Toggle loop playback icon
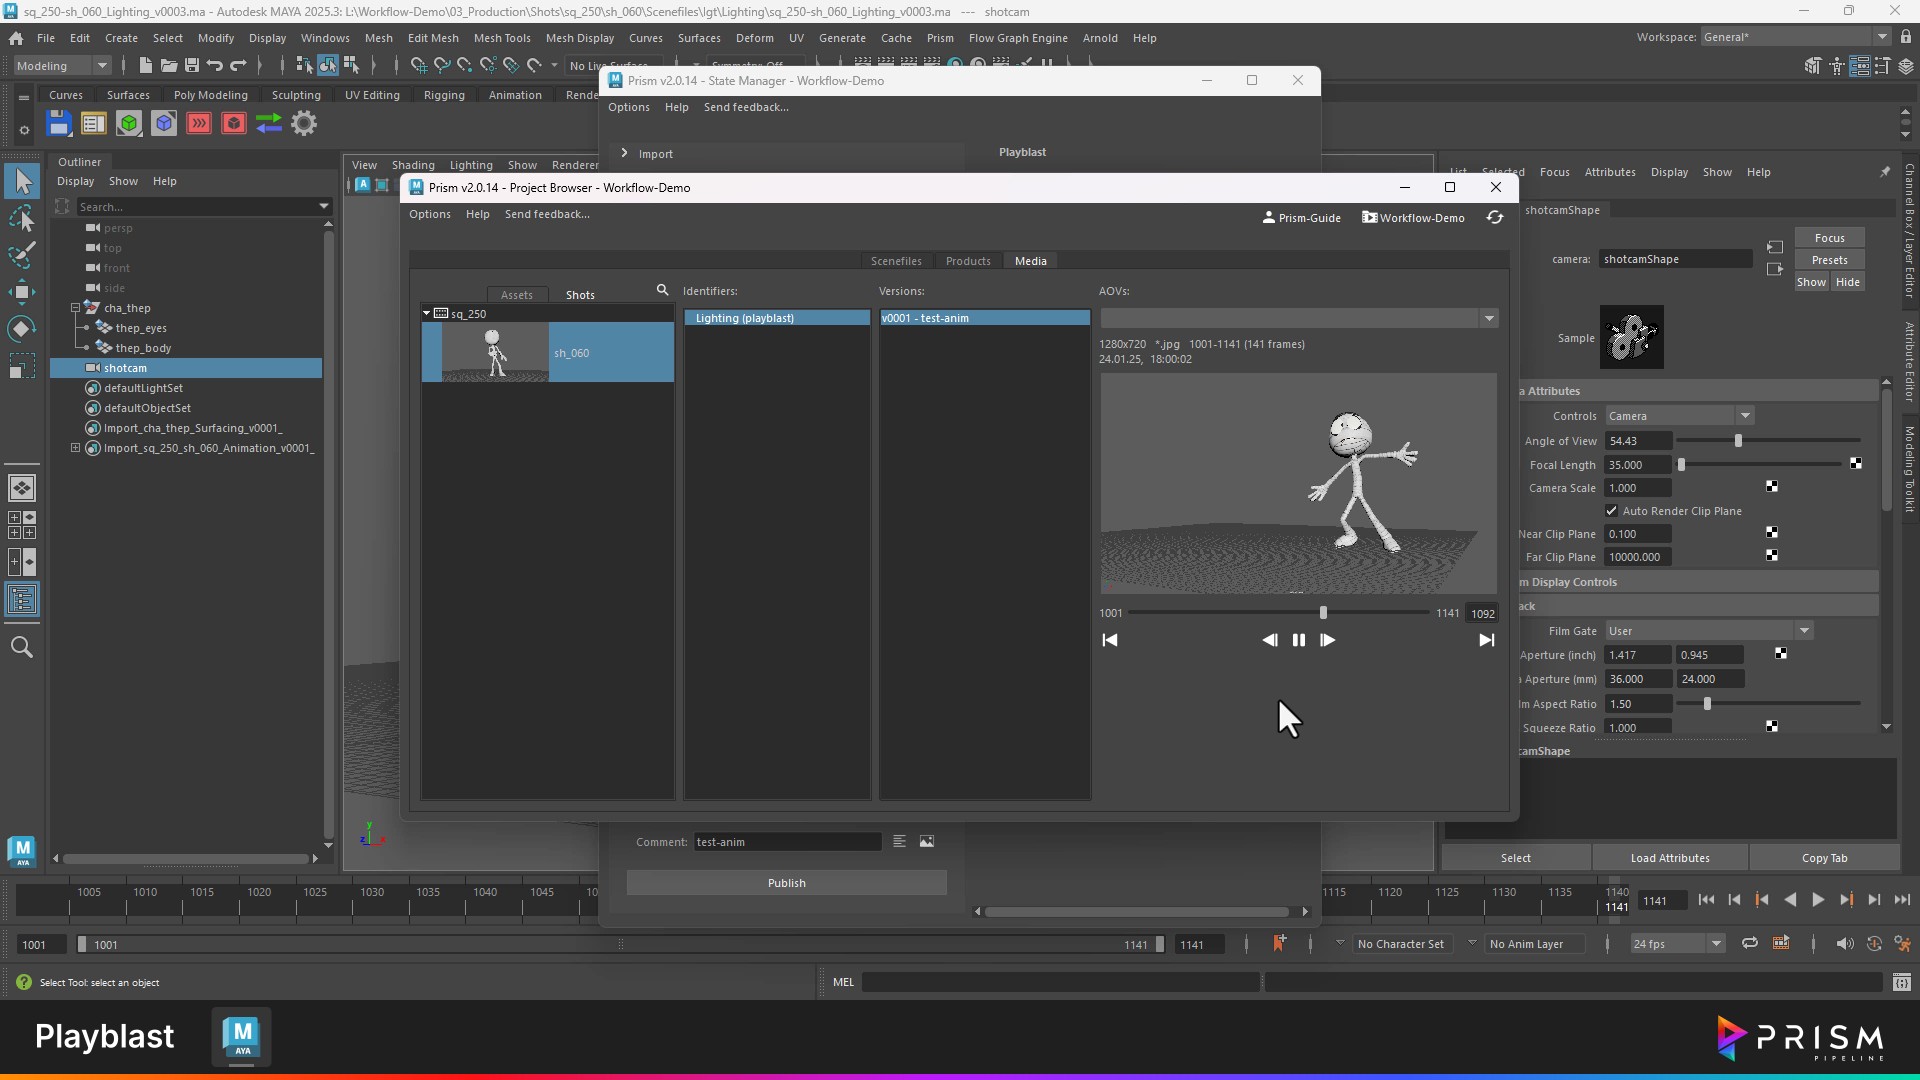 1750,944
